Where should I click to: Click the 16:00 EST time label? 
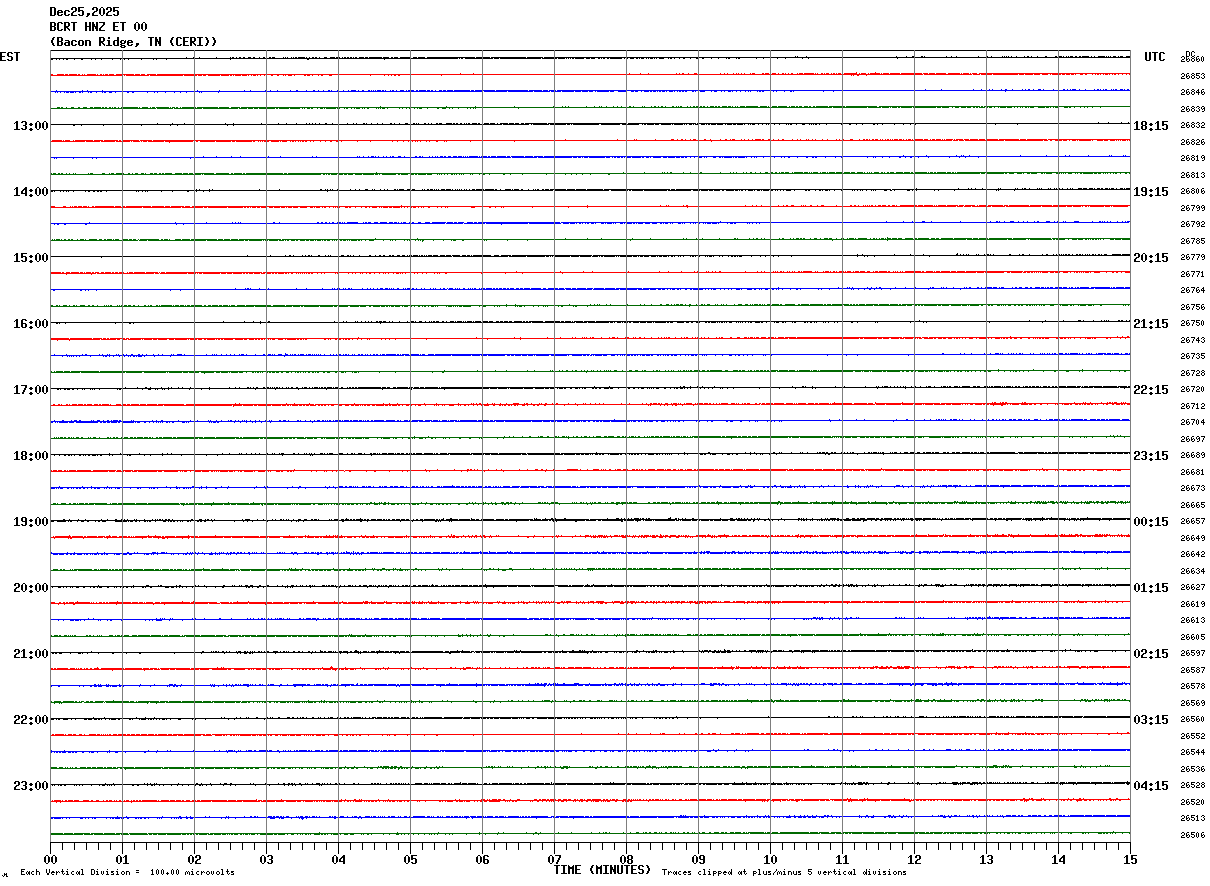point(30,324)
